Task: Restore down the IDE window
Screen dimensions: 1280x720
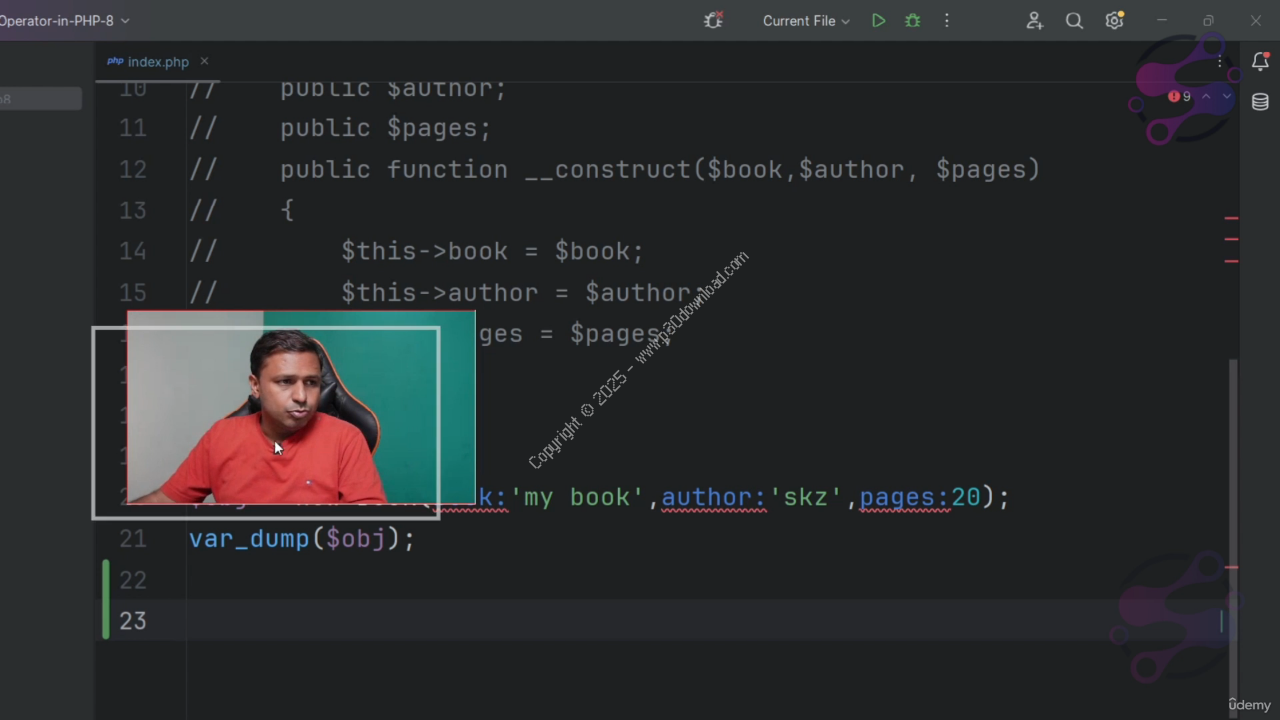Action: pos(1208,20)
